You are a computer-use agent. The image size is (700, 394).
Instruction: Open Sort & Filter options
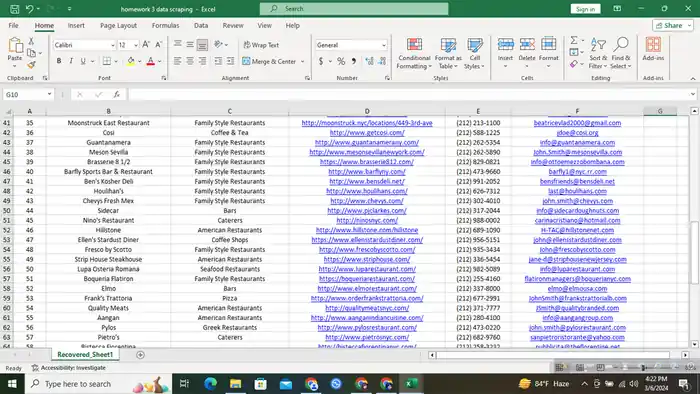(598, 54)
